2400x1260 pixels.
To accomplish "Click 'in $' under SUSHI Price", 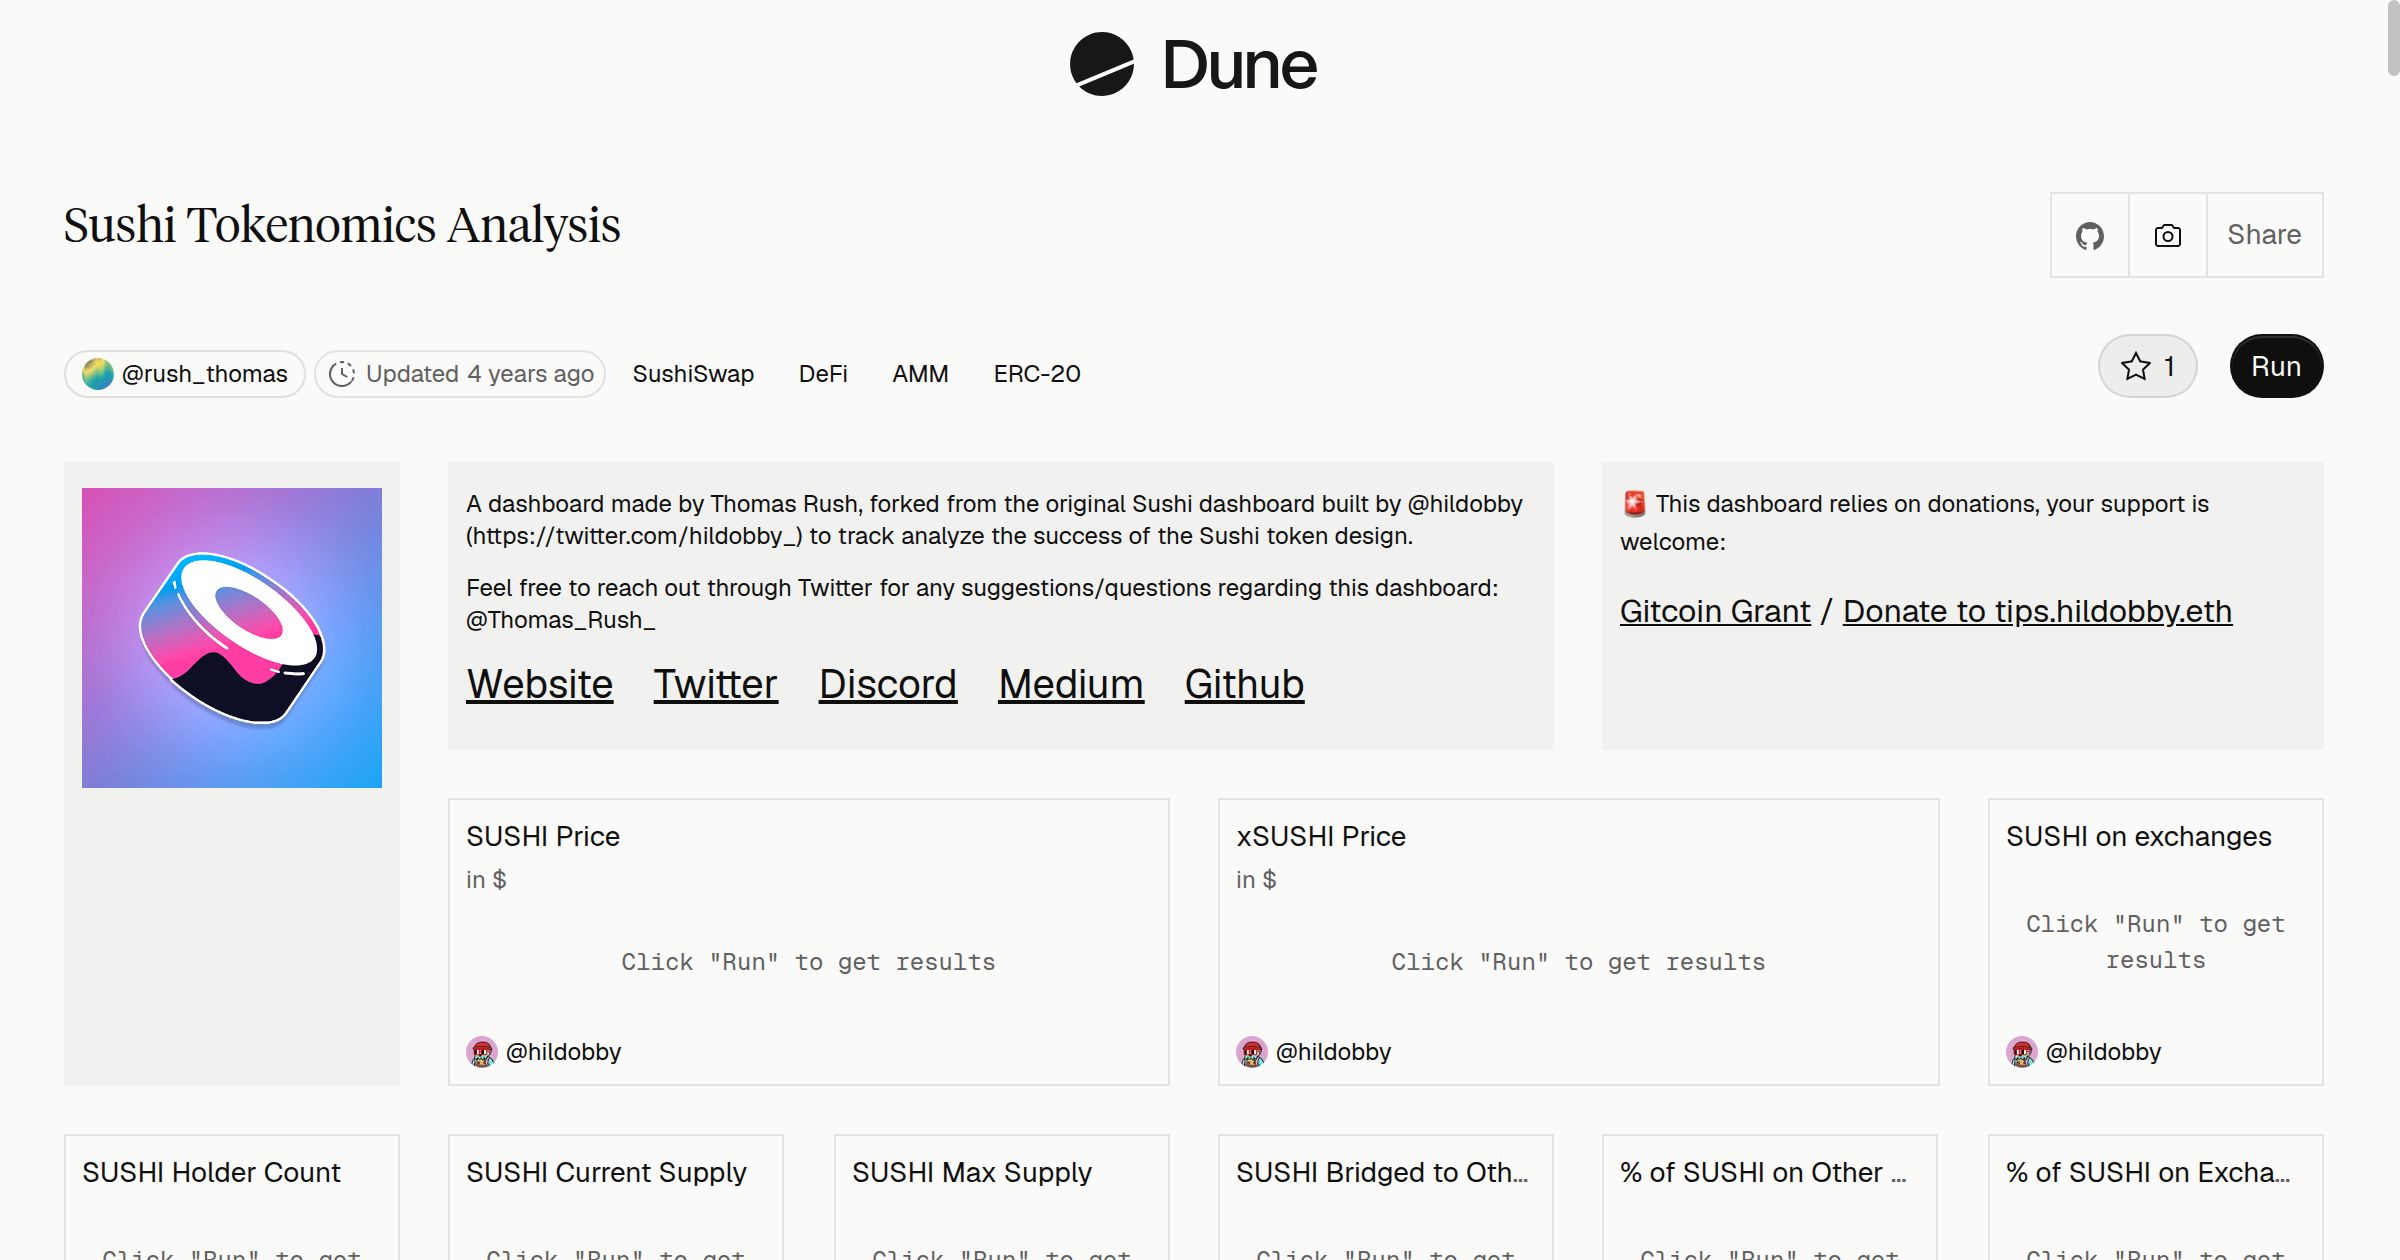I will coord(486,880).
